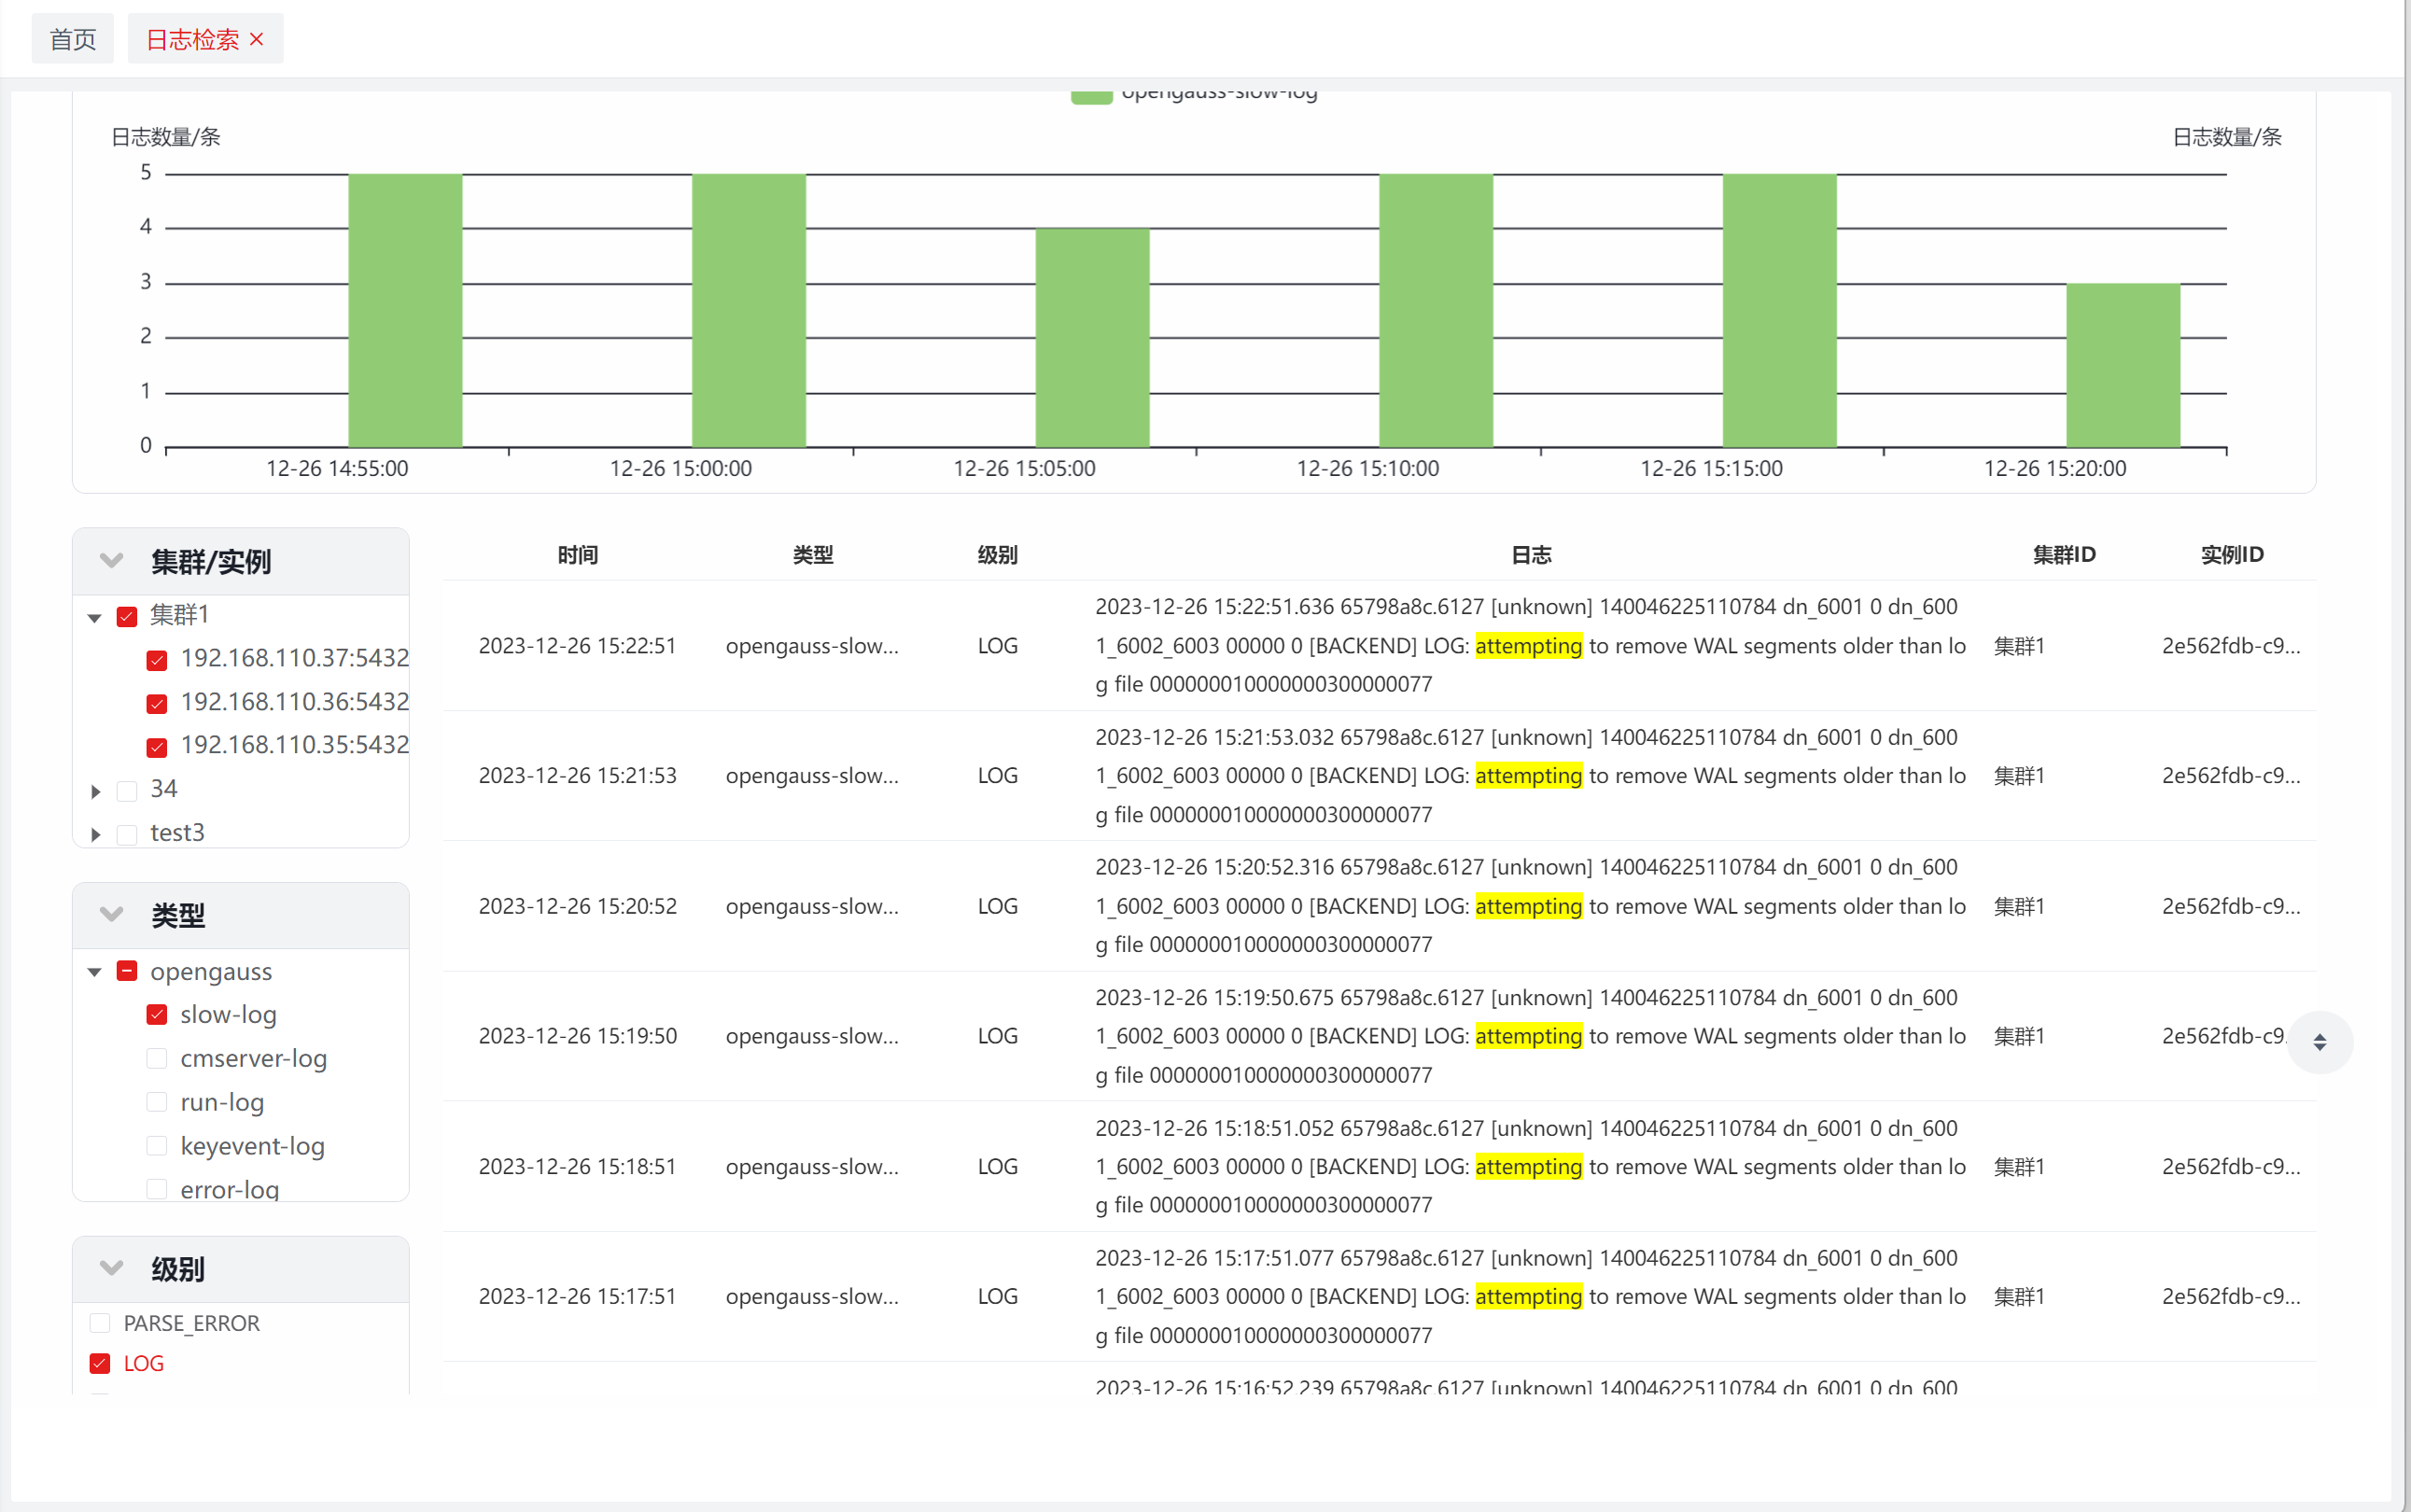This screenshot has height=1512, width=2411.
Task: Switch to the 首页 tab
Action: click(73, 39)
